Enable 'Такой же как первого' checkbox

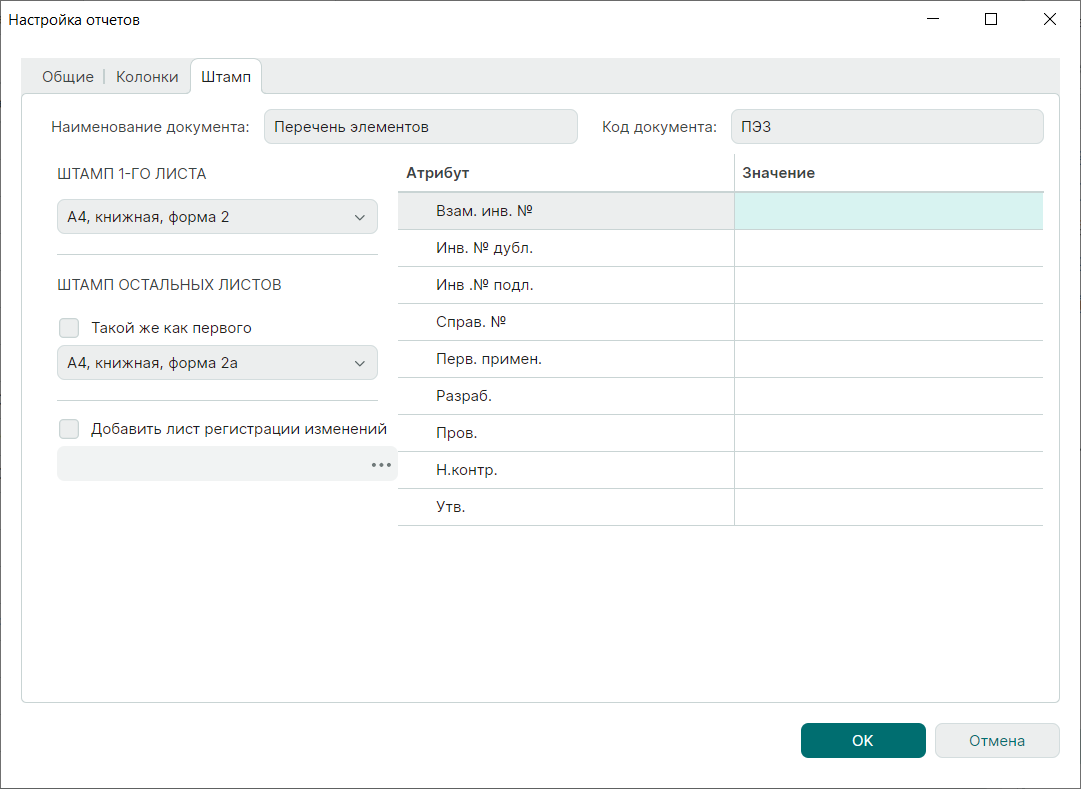[x=69, y=328]
